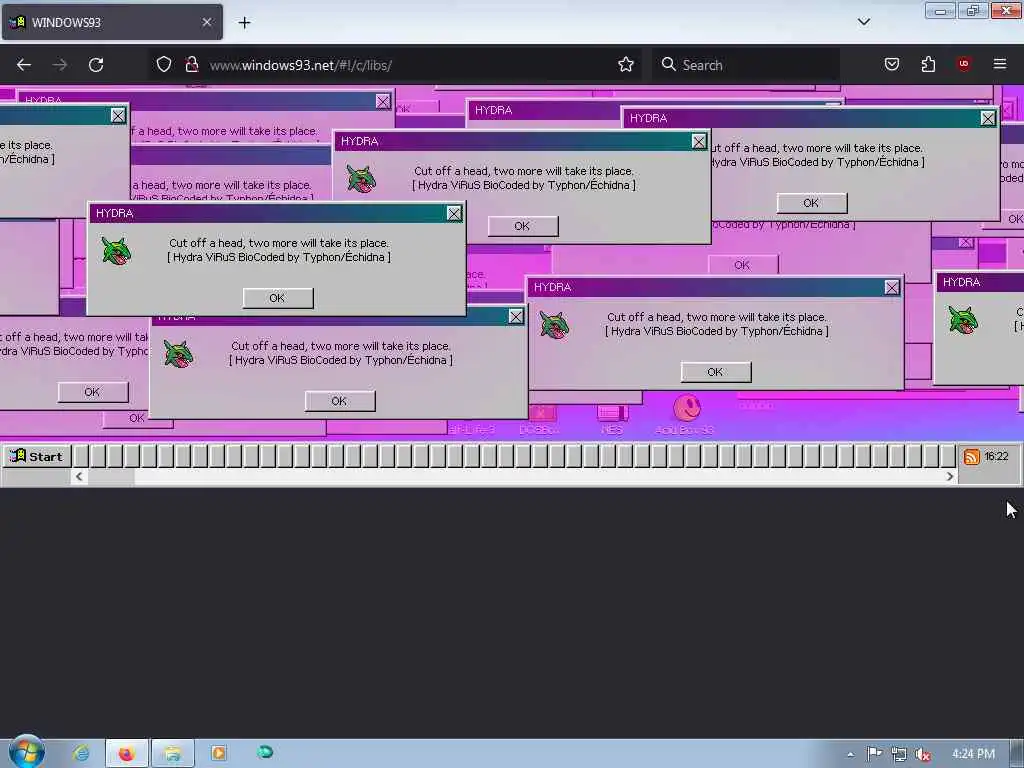The width and height of the screenshot is (1024, 768).
Task: Click the network icon in system tray
Action: [899, 754]
